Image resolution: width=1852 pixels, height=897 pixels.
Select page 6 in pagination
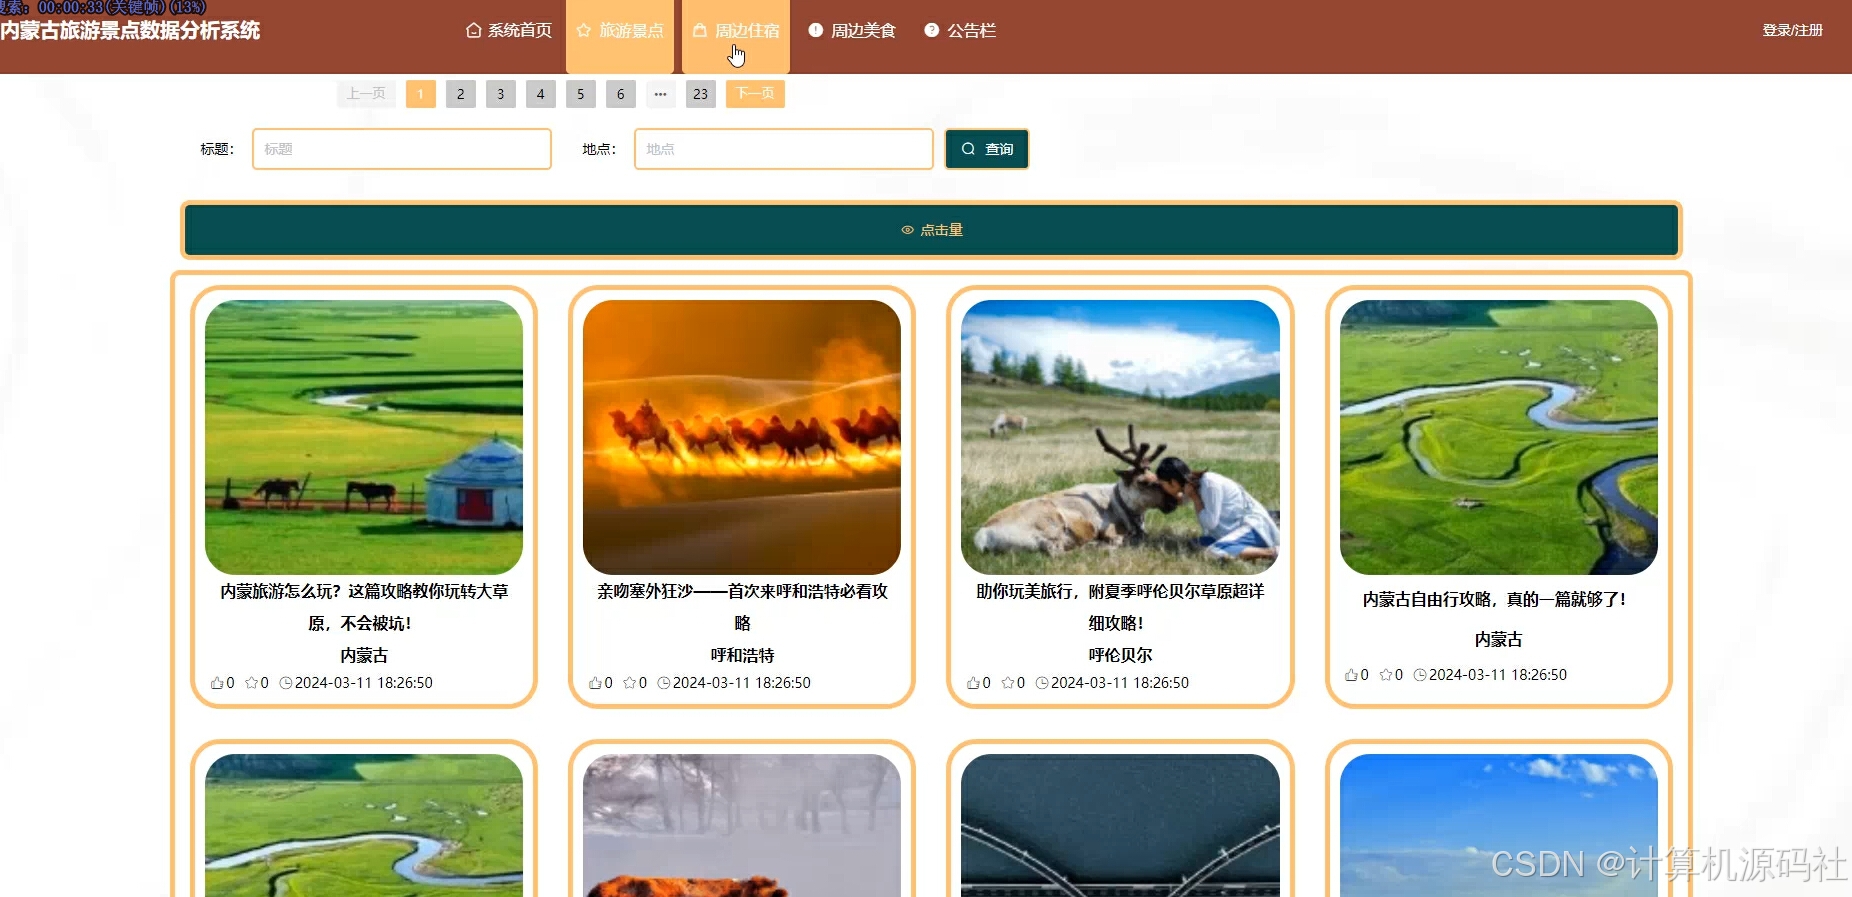(x=621, y=94)
